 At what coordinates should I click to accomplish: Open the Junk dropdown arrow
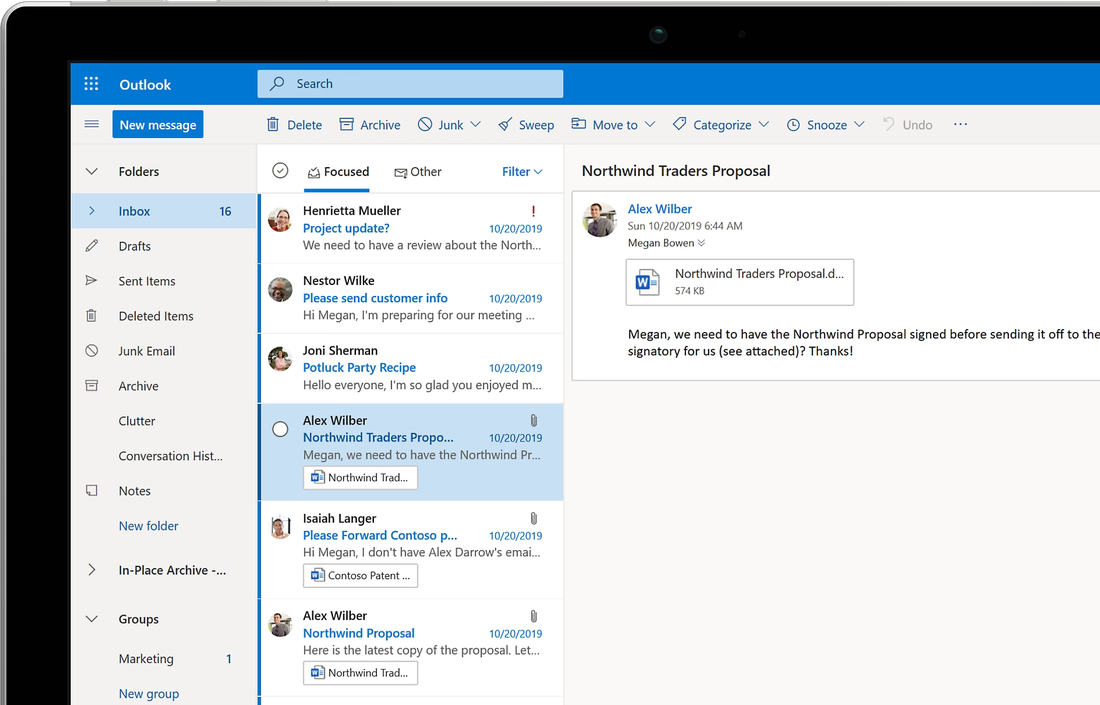(x=475, y=124)
